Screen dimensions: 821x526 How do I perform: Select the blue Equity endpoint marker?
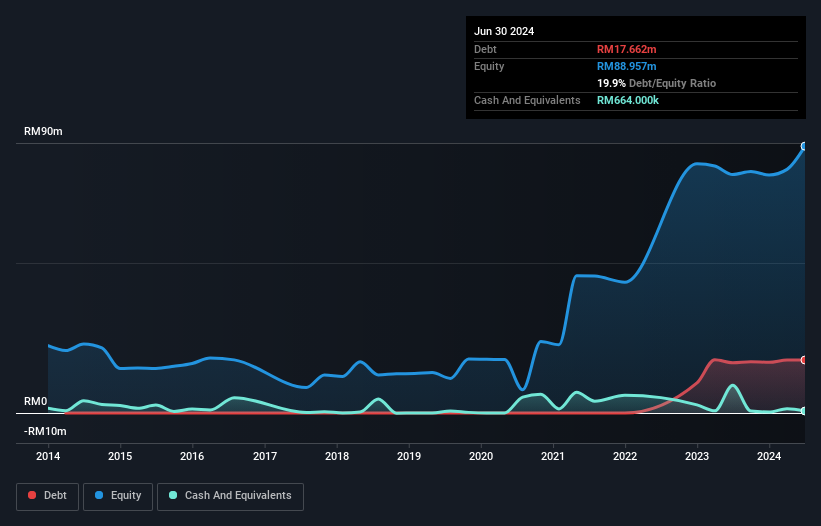804,147
